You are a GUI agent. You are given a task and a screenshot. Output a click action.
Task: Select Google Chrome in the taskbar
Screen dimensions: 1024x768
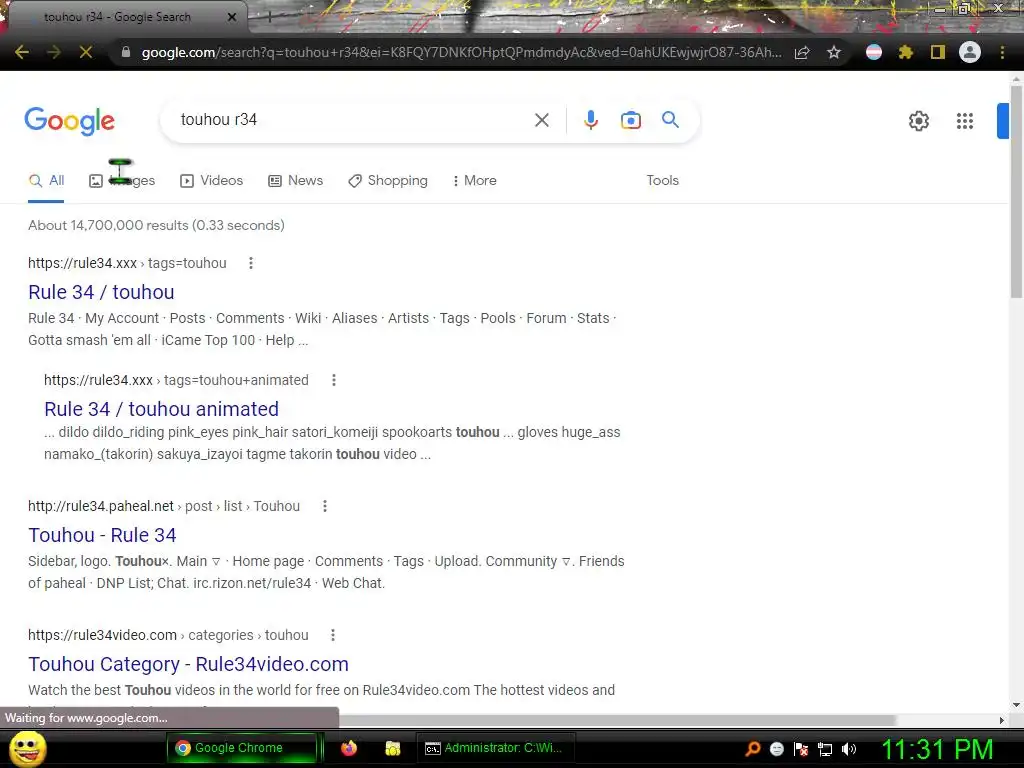click(242, 748)
